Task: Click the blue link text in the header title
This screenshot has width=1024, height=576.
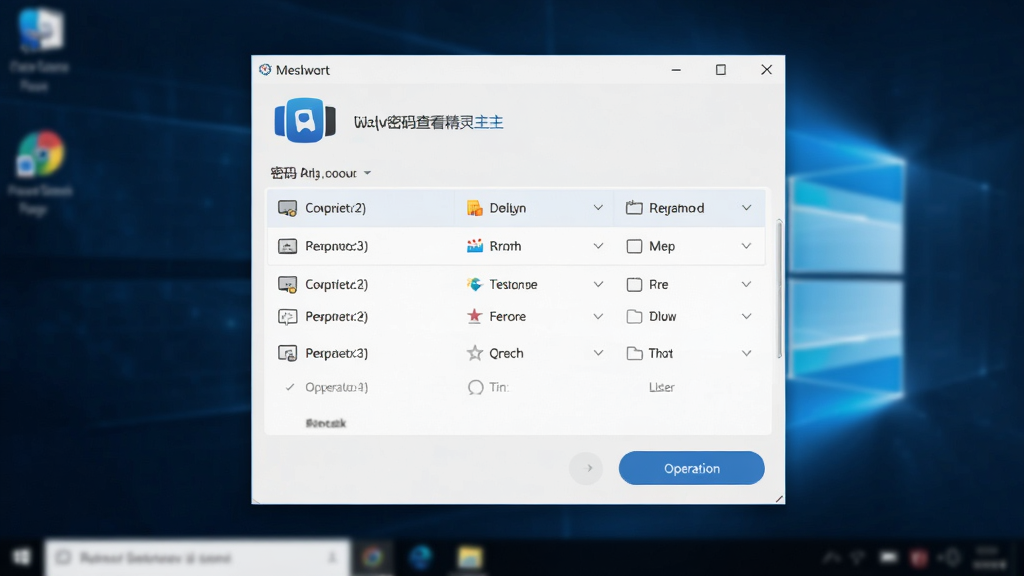Action: click(x=488, y=122)
